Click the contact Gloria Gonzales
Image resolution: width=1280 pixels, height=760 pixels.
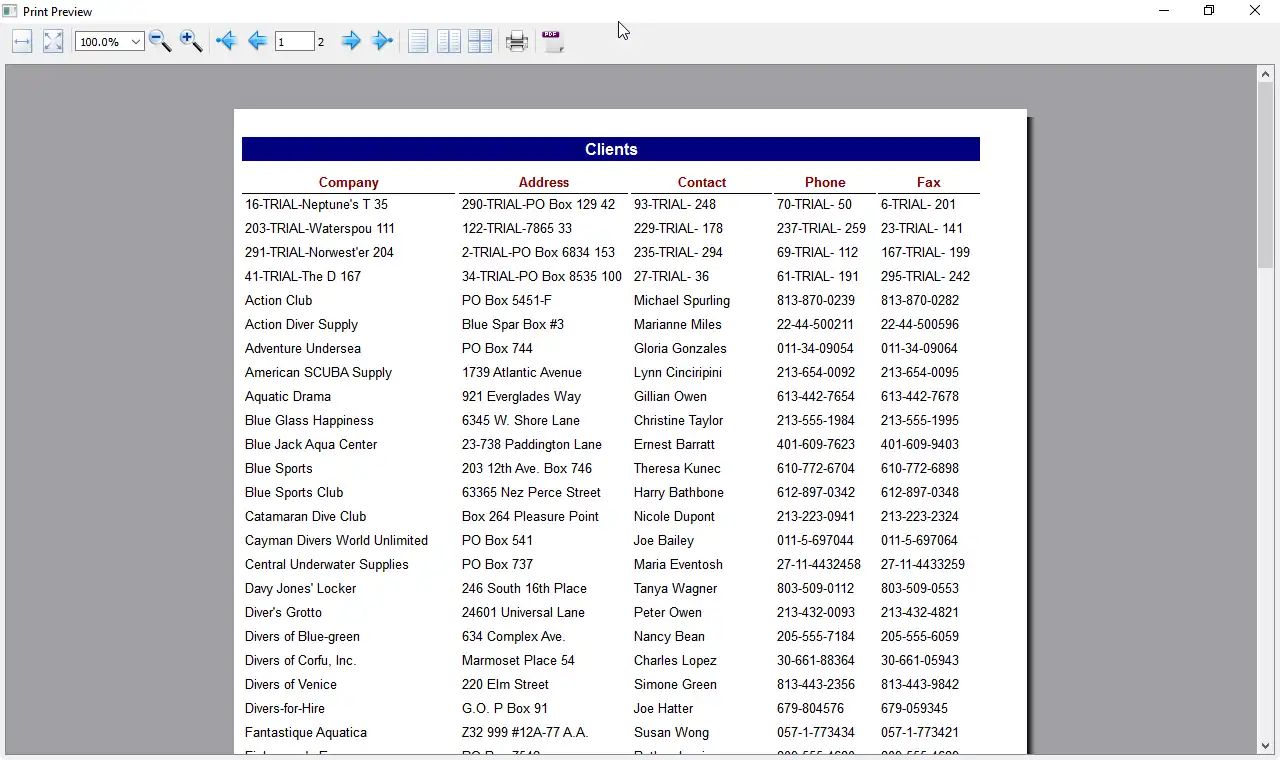(680, 348)
